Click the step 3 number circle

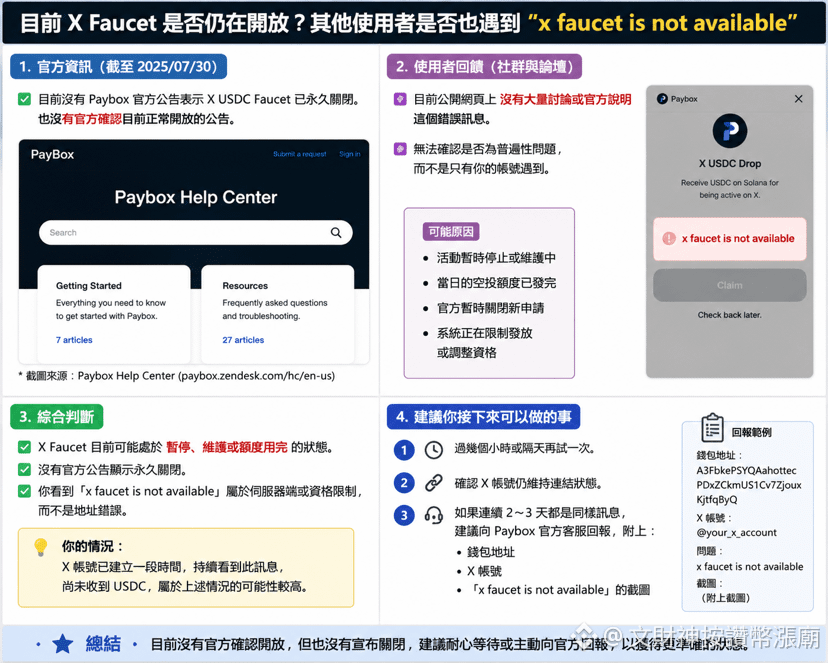[404, 515]
